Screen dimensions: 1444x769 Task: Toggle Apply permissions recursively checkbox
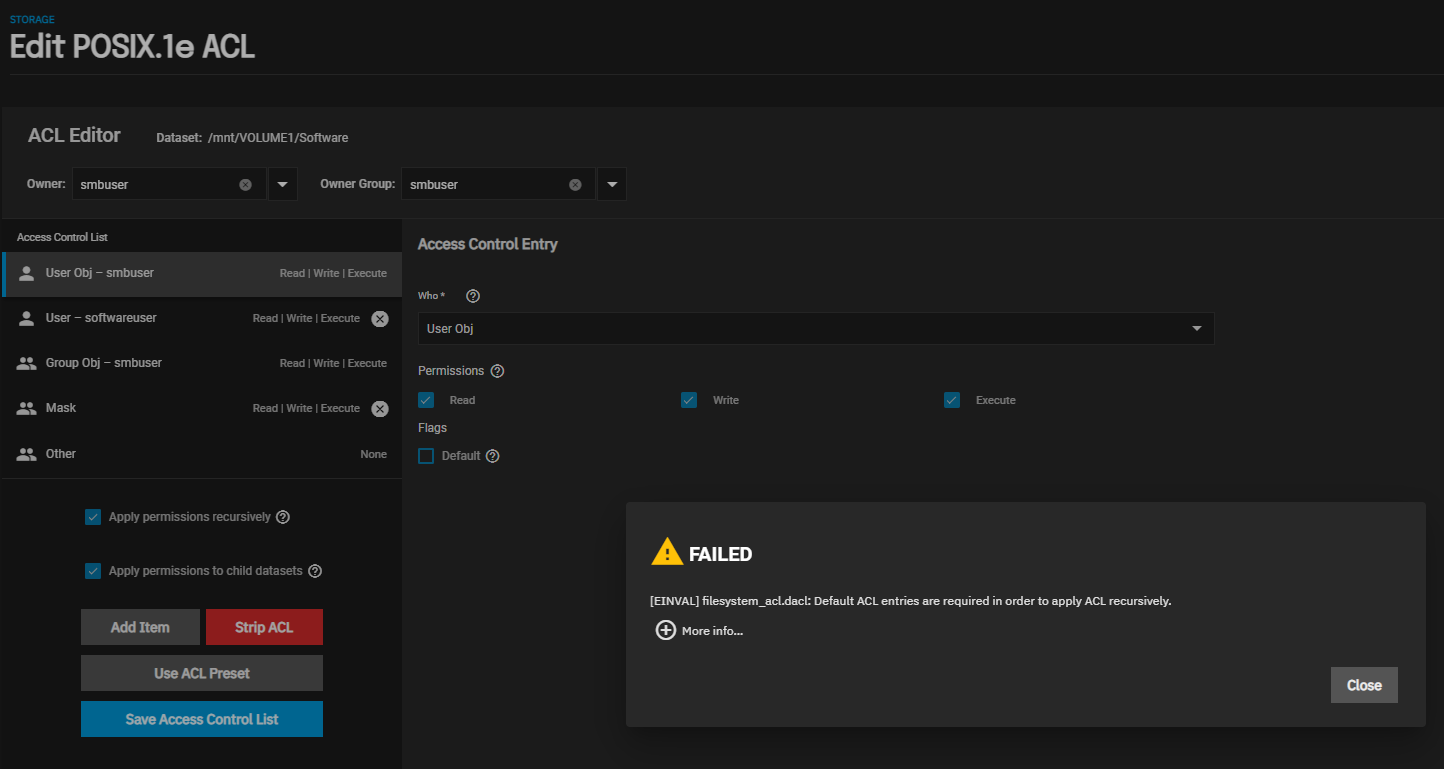click(x=93, y=517)
